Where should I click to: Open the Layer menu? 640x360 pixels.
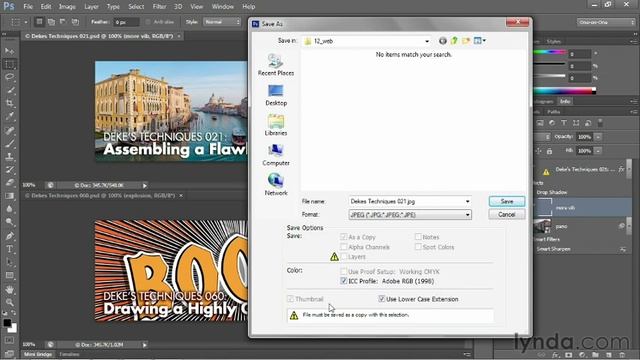91,7
